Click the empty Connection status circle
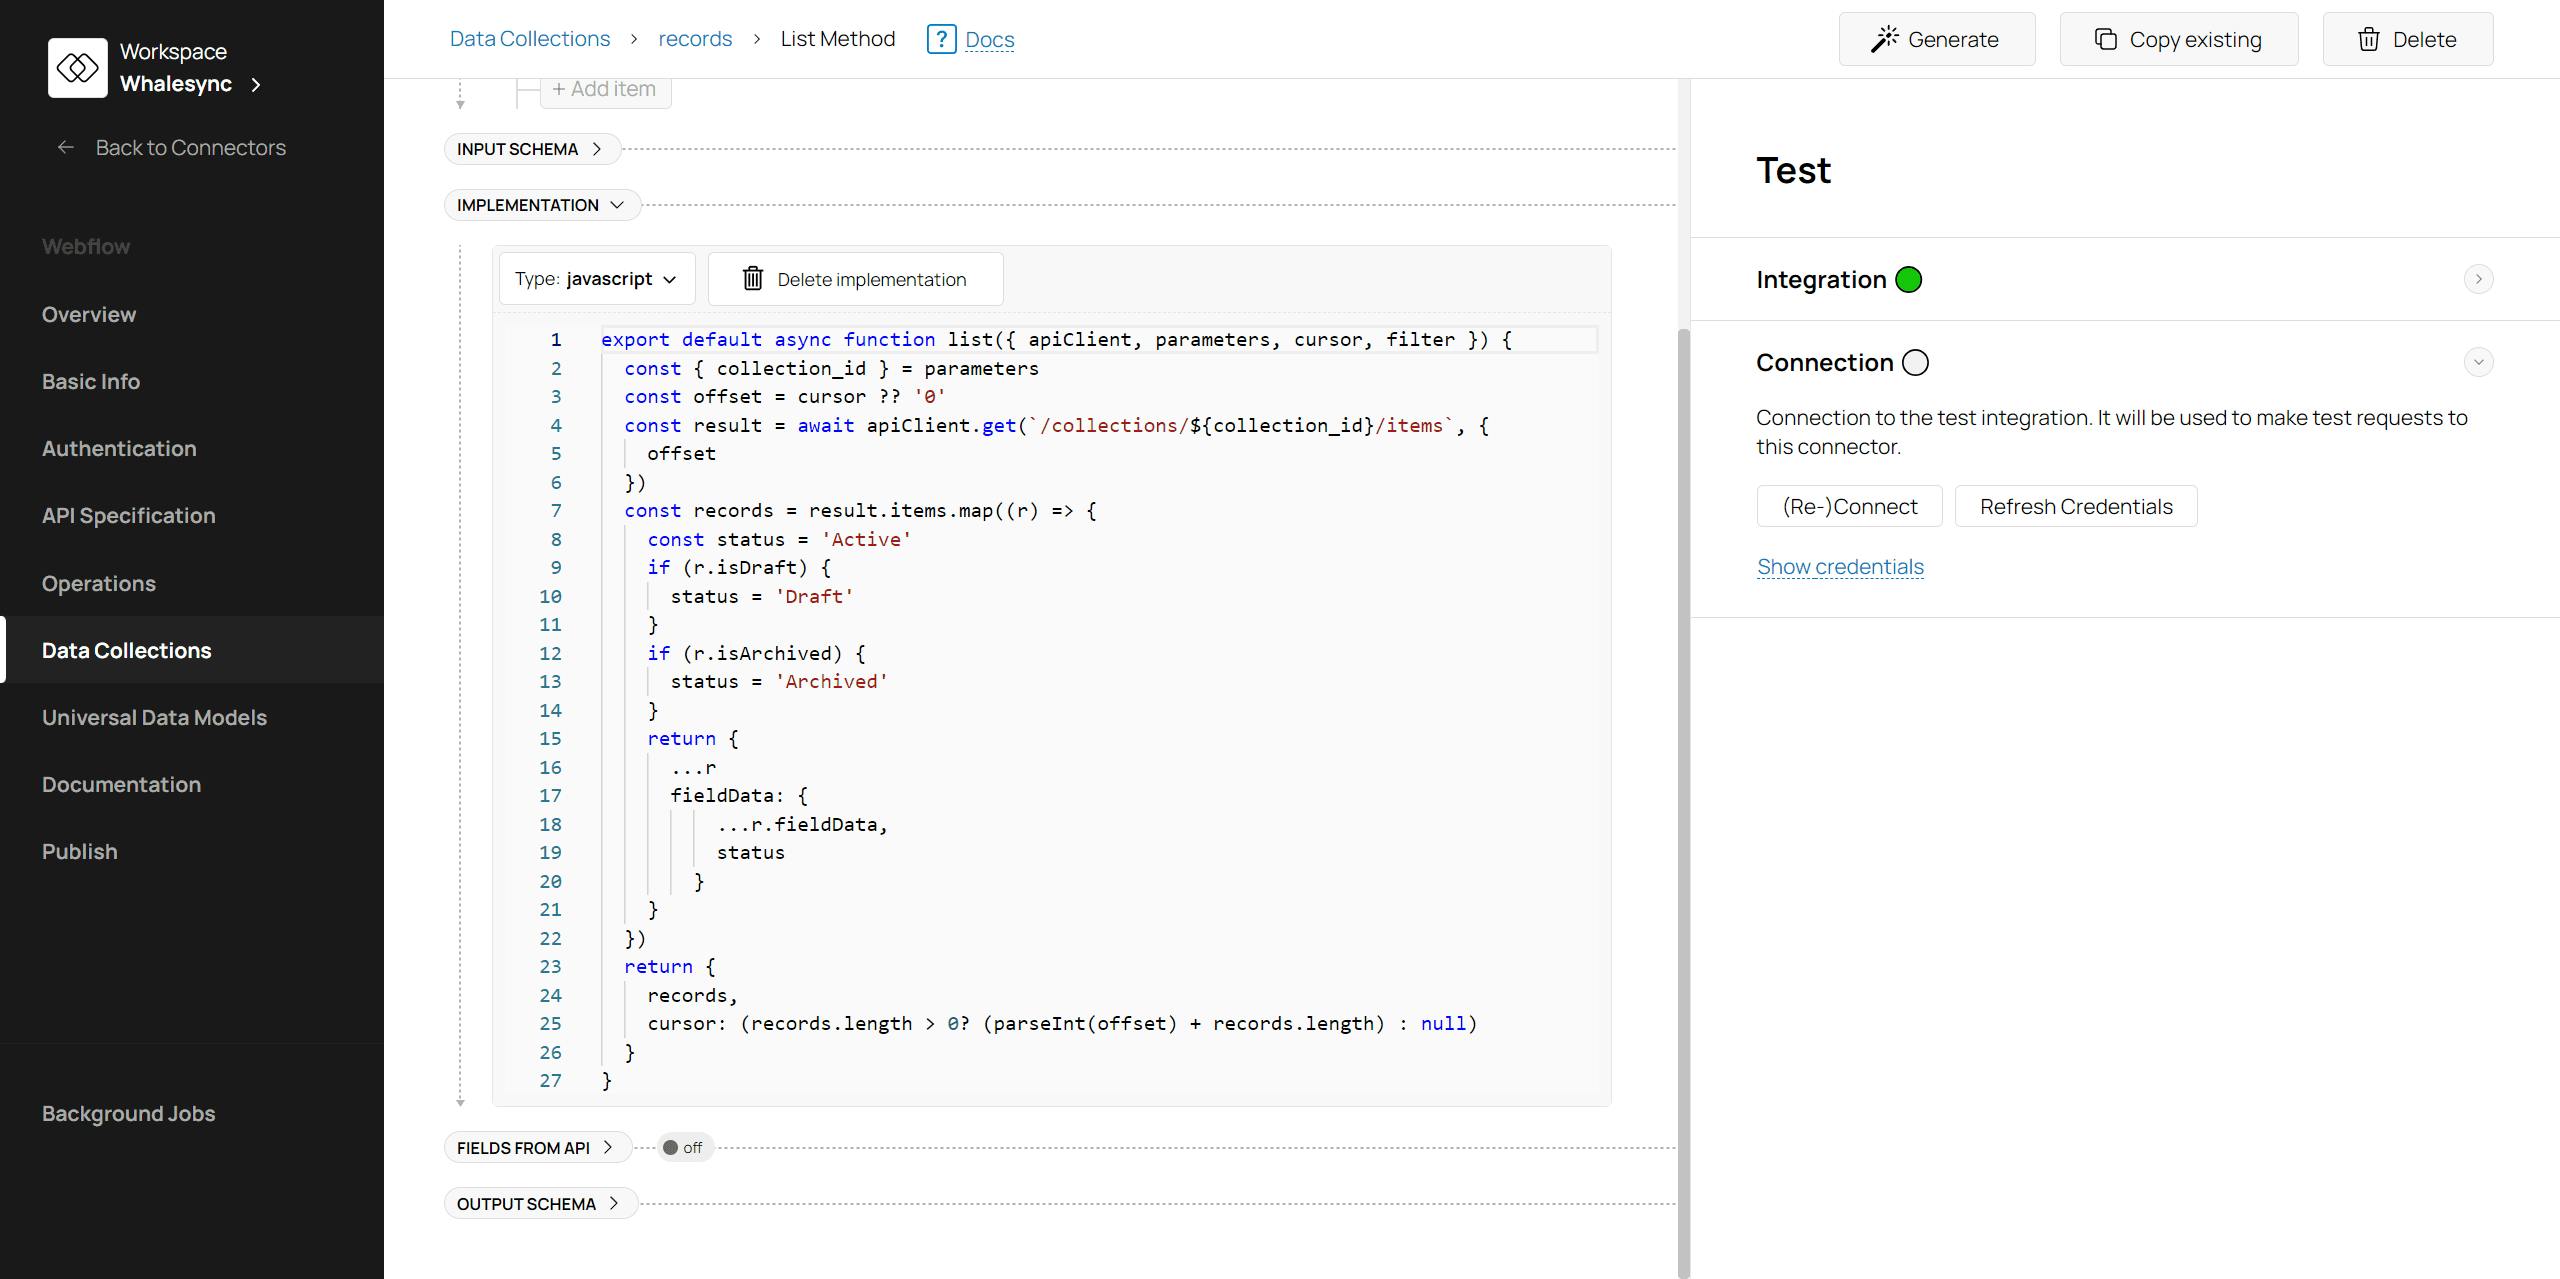The width and height of the screenshot is (2560, 1279). (1915, 363)
